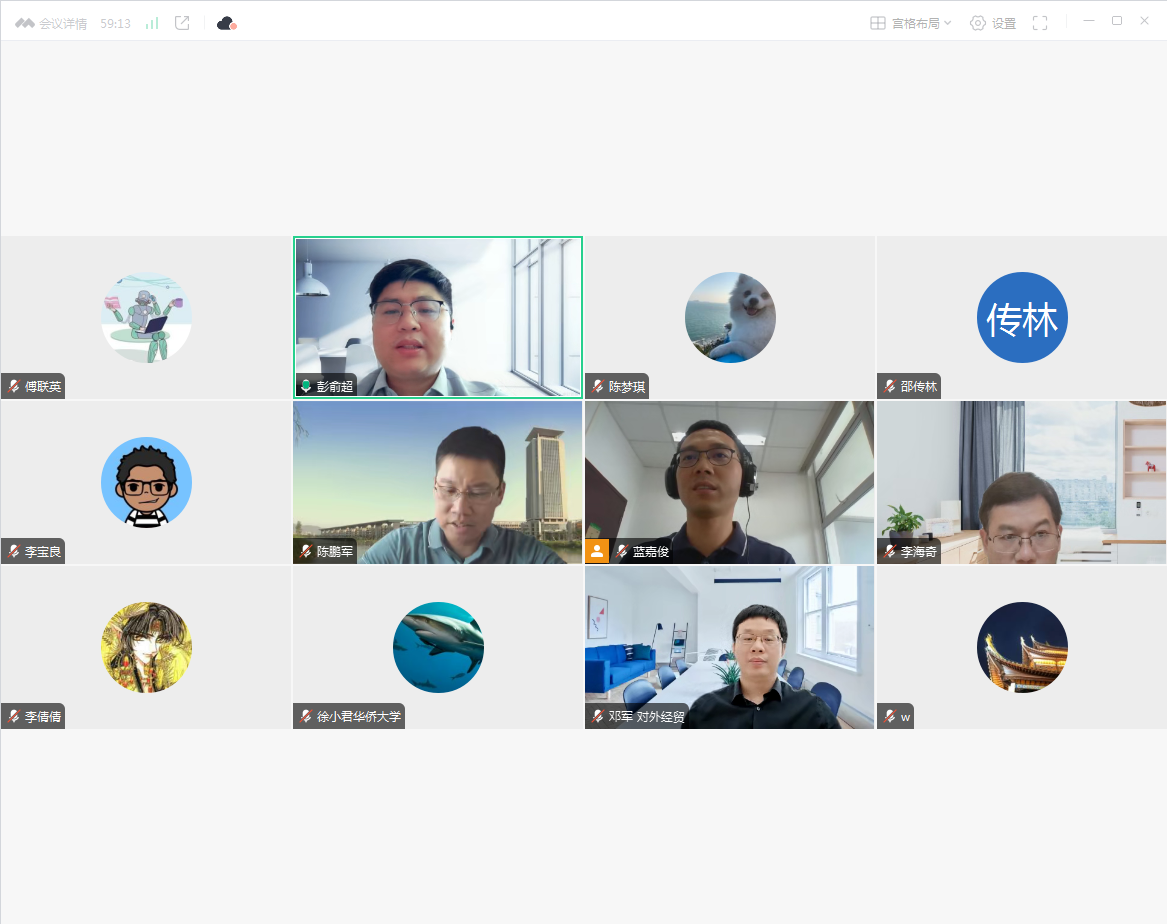This screenshot has height=924, width=1167.
Task: Enter fullscreen with the brackets icon
Action: [1040, 23]
